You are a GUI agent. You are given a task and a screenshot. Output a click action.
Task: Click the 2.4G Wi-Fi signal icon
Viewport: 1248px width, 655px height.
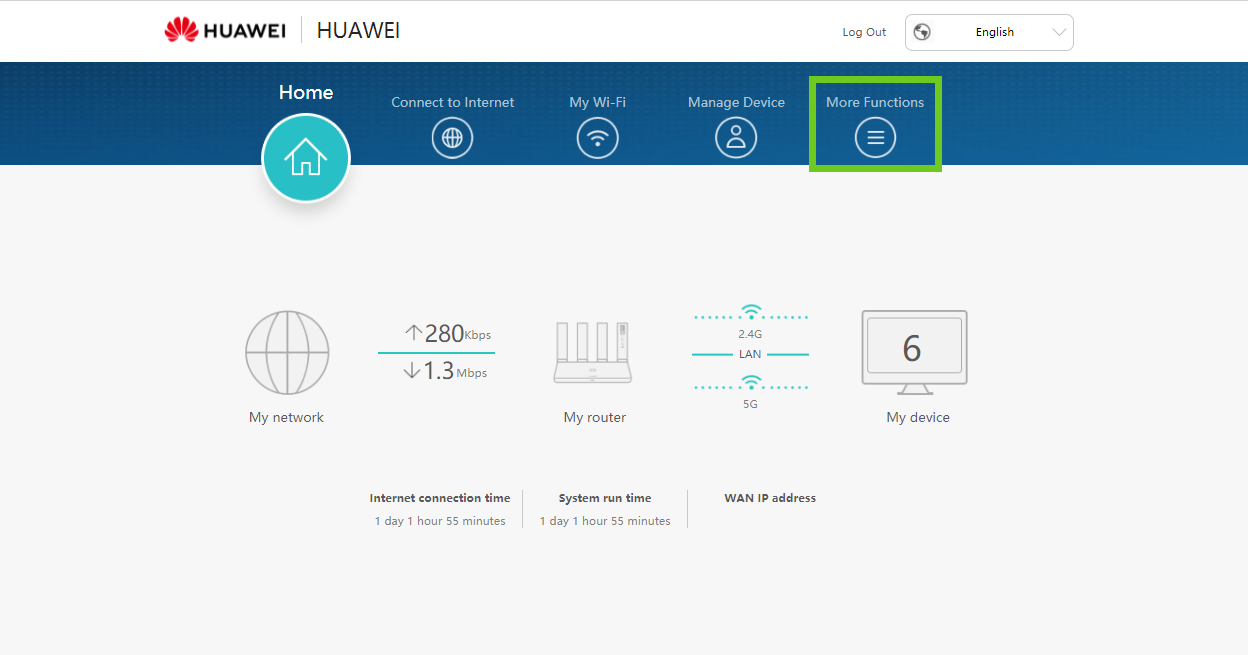pyautogui.click(x=750, y=313)
